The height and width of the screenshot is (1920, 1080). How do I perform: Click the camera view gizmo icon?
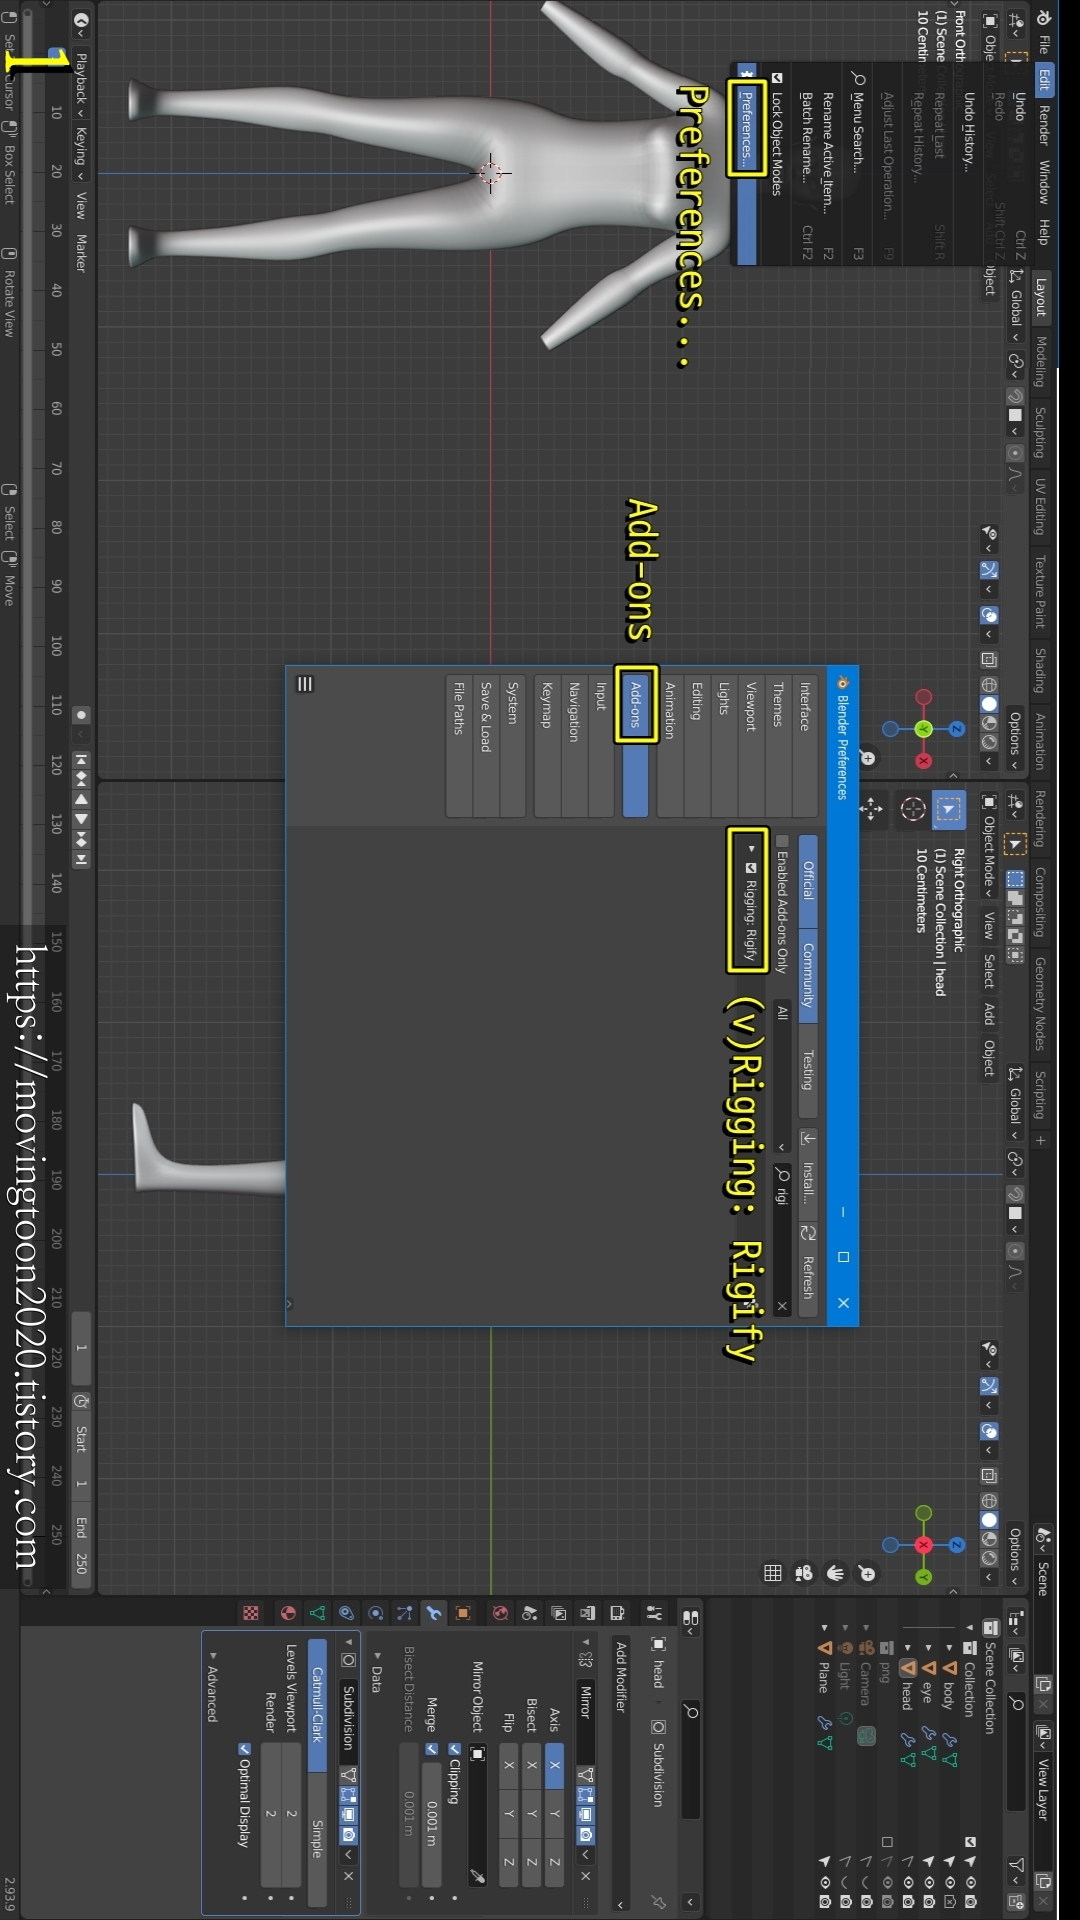coord(804,1573)
